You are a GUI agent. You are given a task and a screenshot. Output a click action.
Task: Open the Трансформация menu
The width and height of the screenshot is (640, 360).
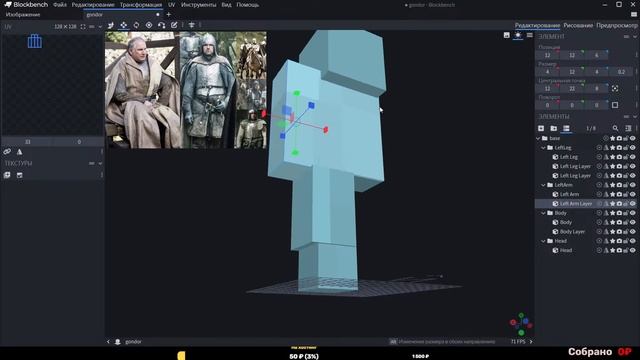[141, 5]
